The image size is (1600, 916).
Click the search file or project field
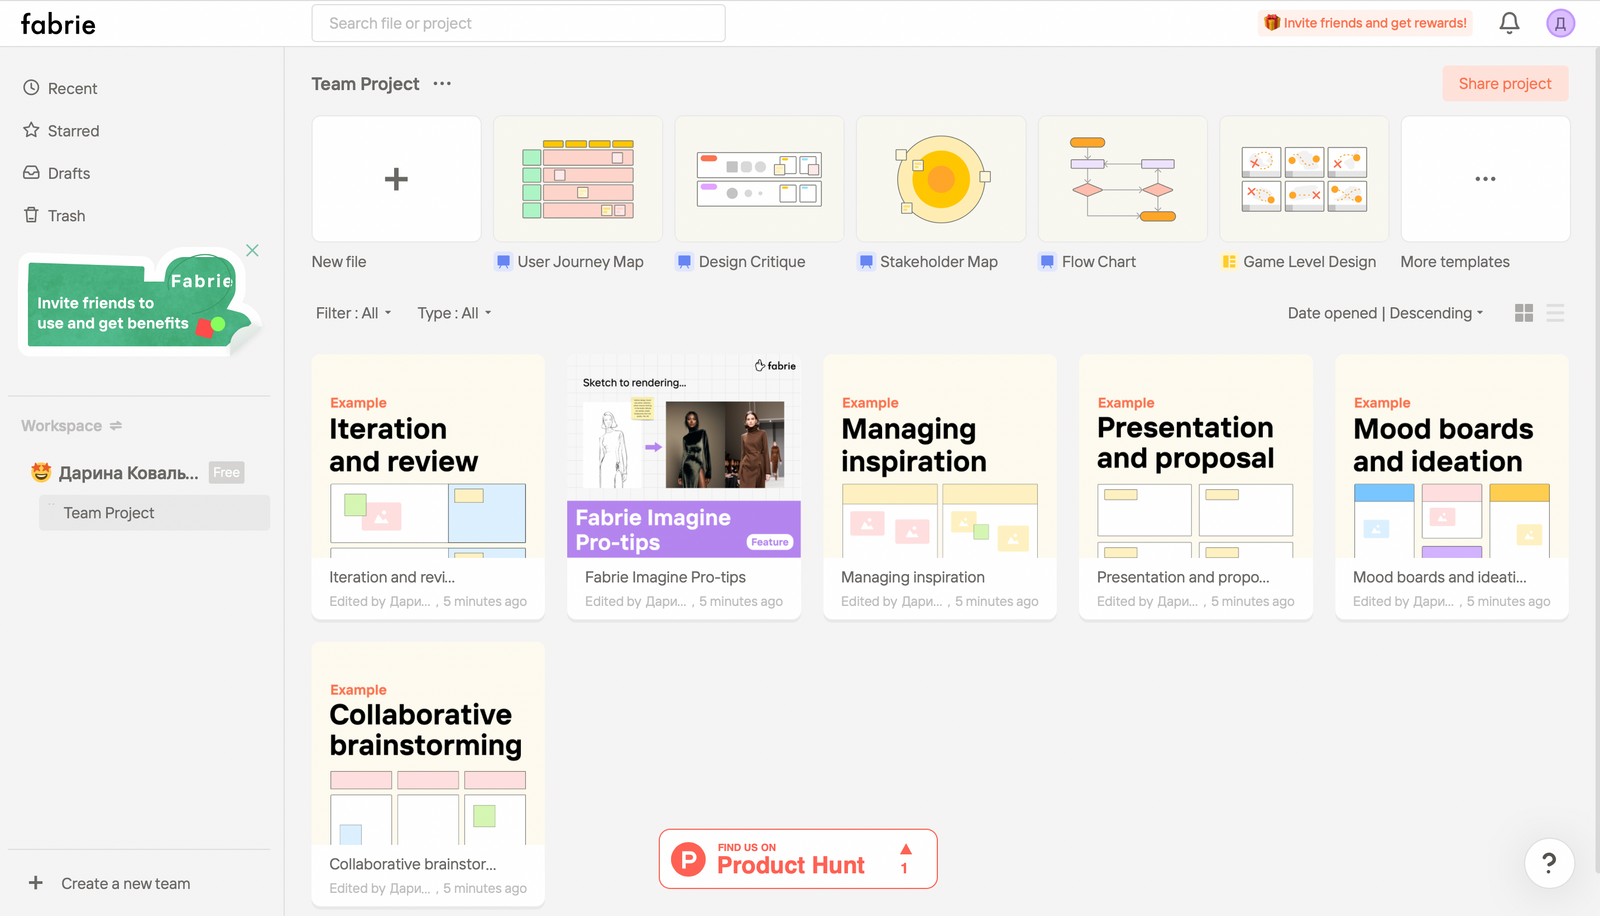pos(518,22)
